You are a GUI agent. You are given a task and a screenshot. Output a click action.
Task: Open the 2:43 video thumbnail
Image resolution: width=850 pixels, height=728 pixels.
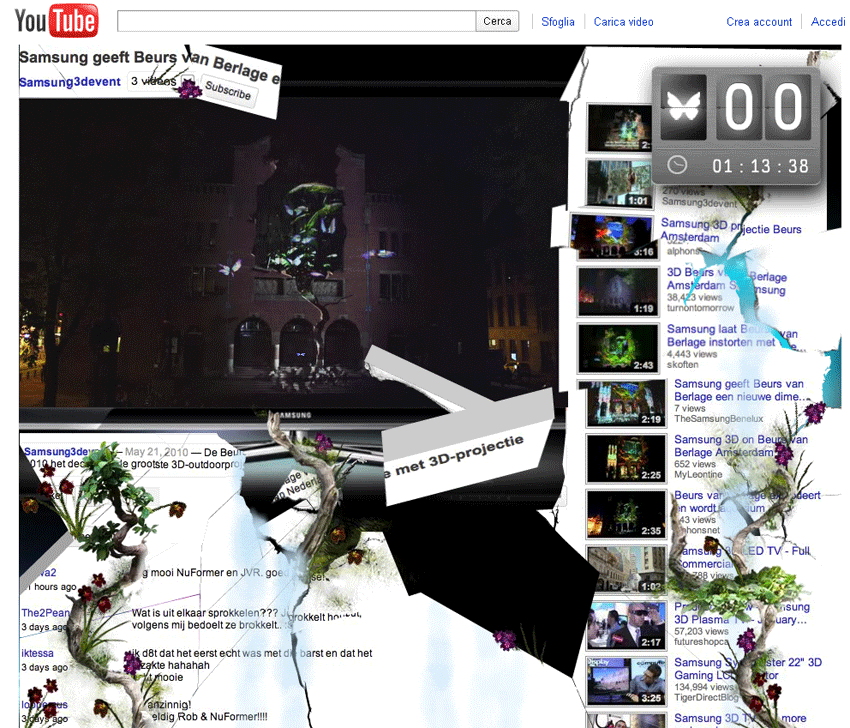point(617,348)
